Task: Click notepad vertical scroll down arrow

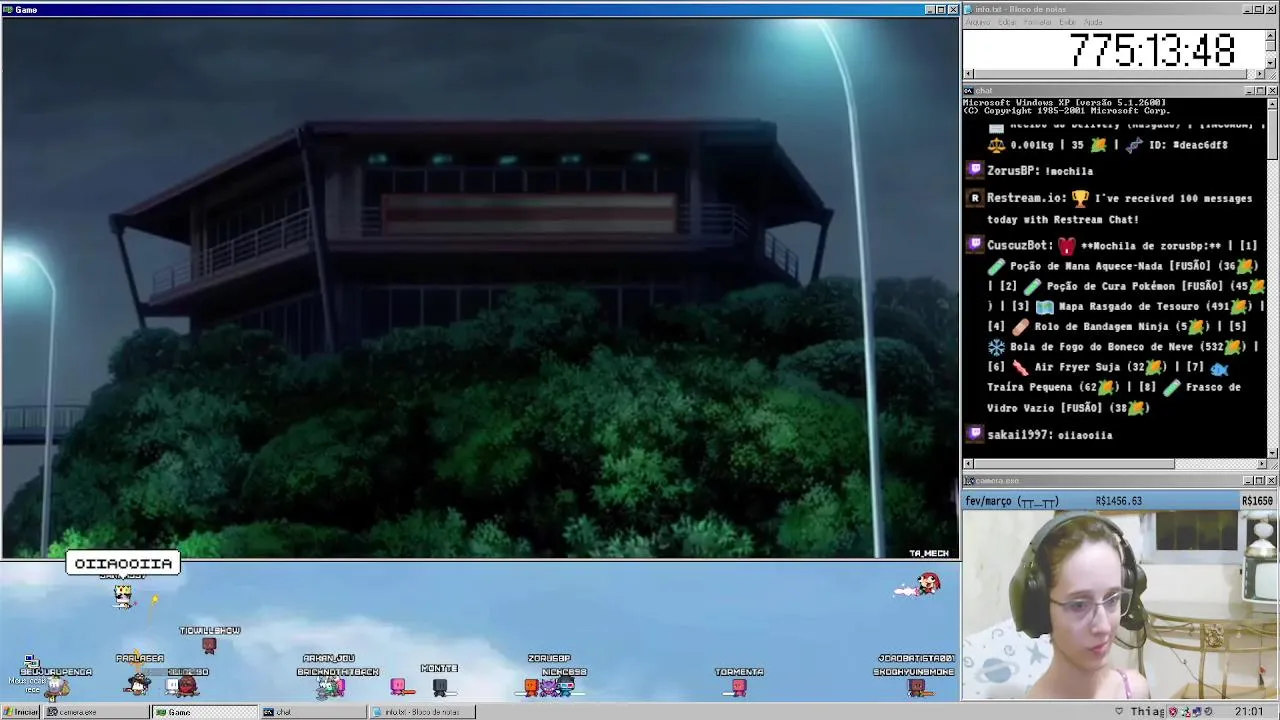Action: (x=1271, y=63)
